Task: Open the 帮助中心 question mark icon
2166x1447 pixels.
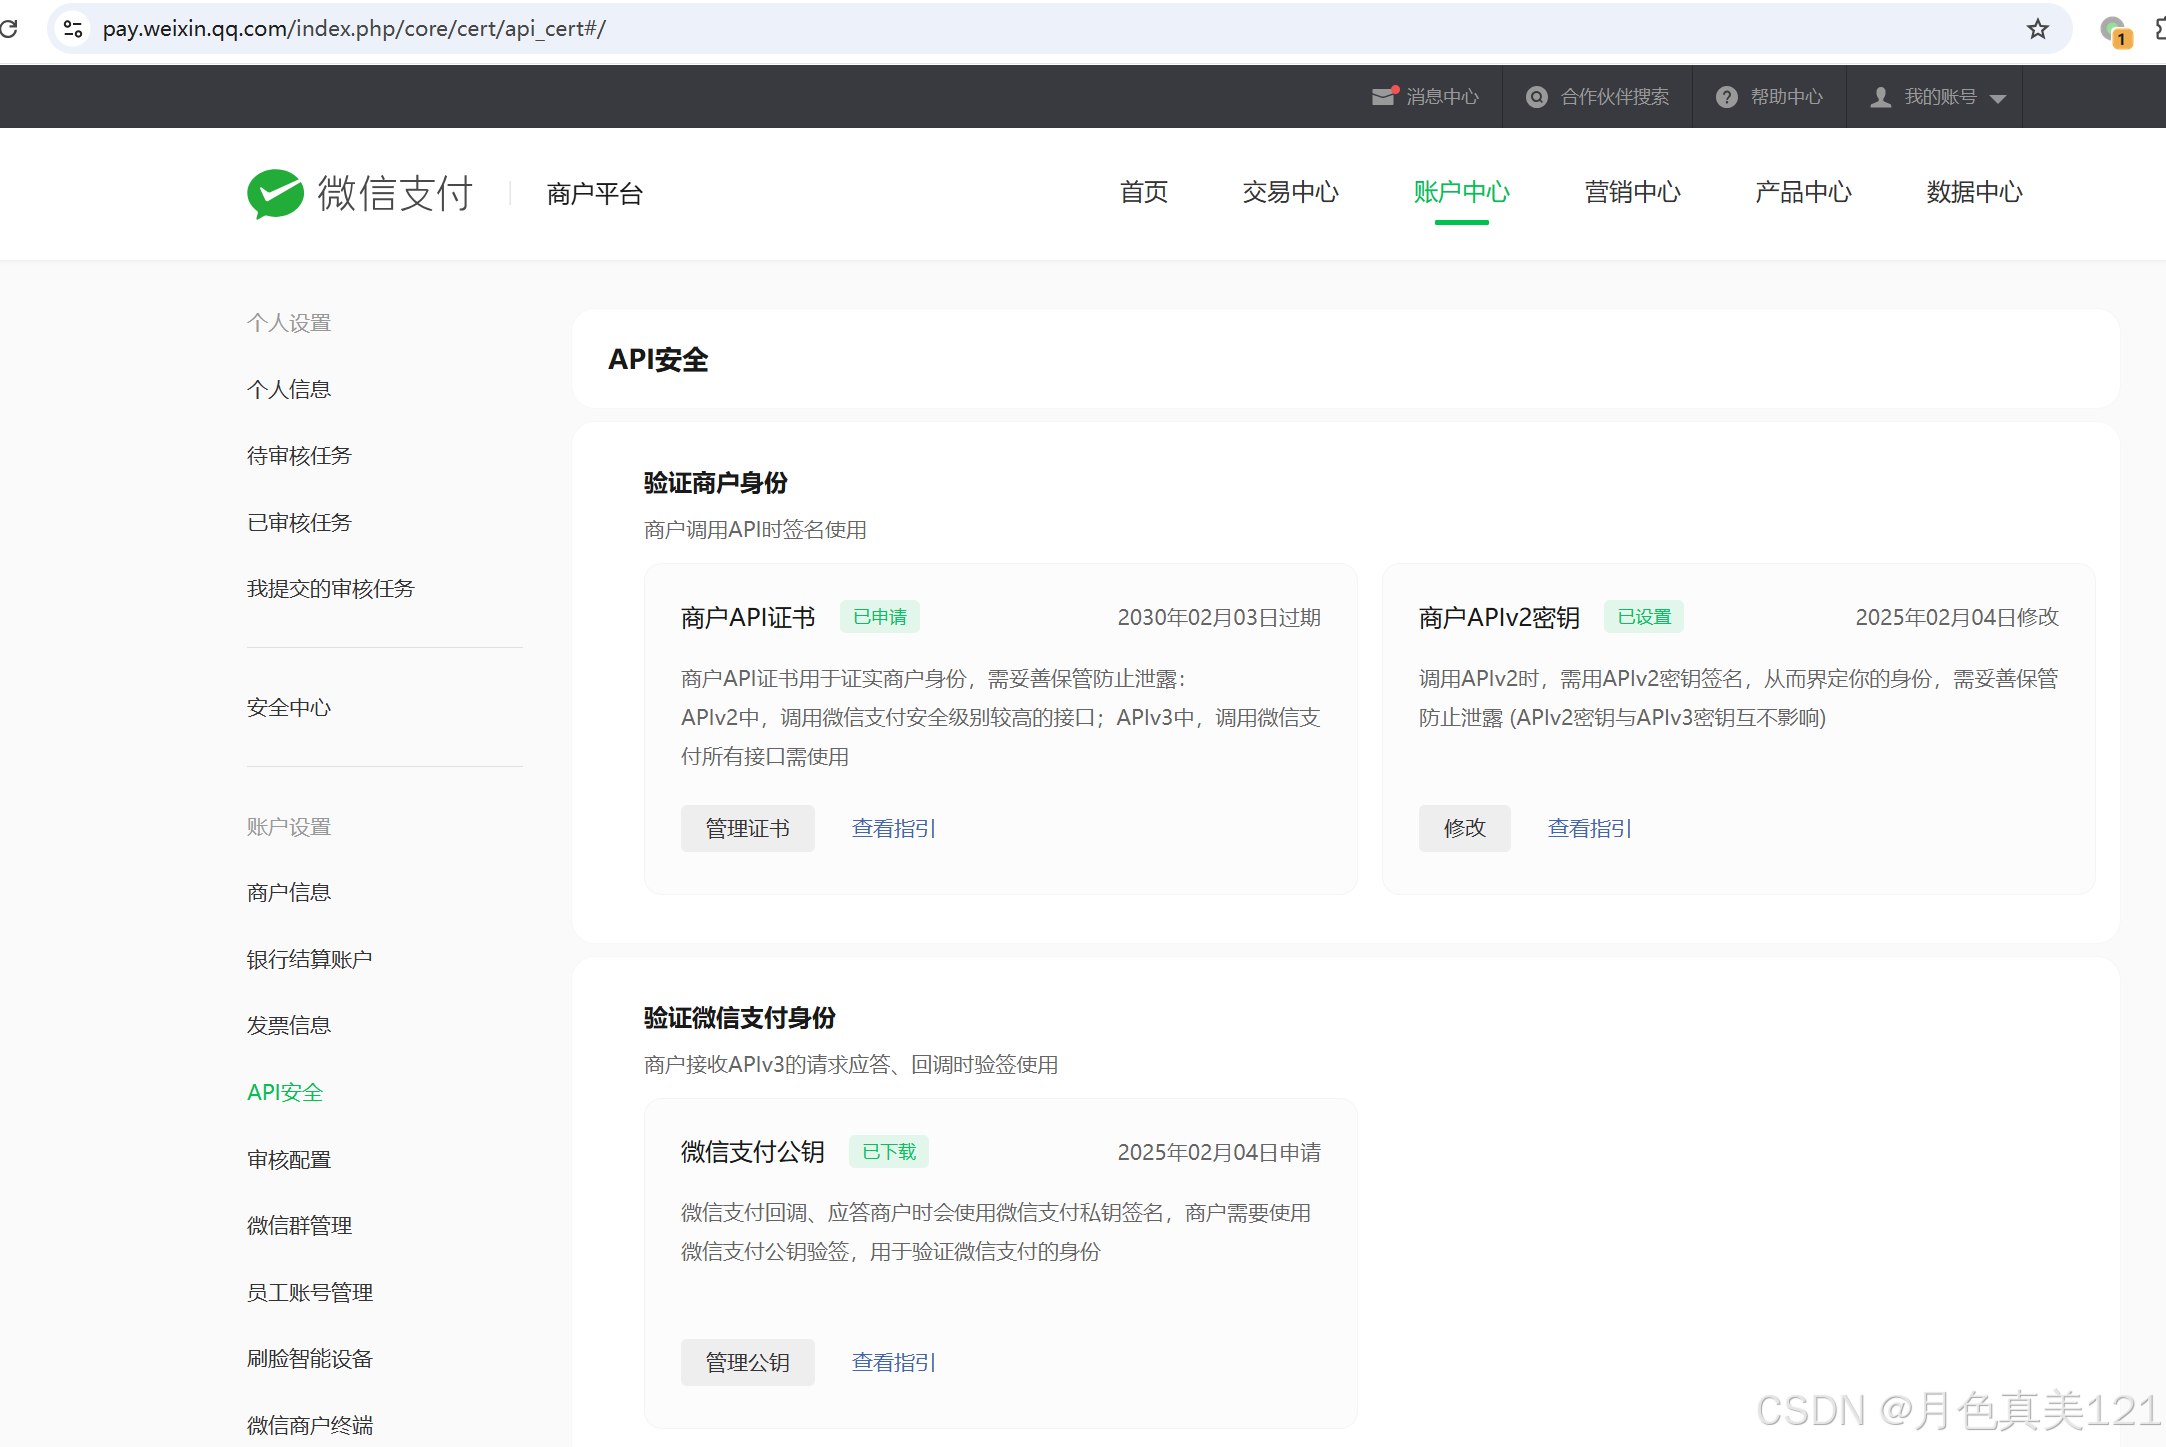Action: (x=1727, y=96)
